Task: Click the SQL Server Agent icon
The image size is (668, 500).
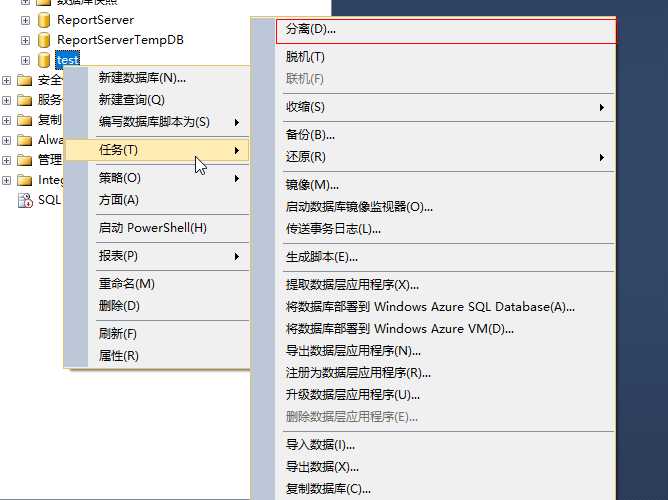Action: tap(25, 200)
